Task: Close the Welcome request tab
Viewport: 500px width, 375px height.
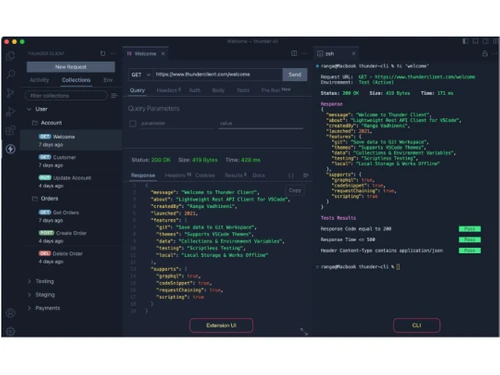Action: coord(163,54)
